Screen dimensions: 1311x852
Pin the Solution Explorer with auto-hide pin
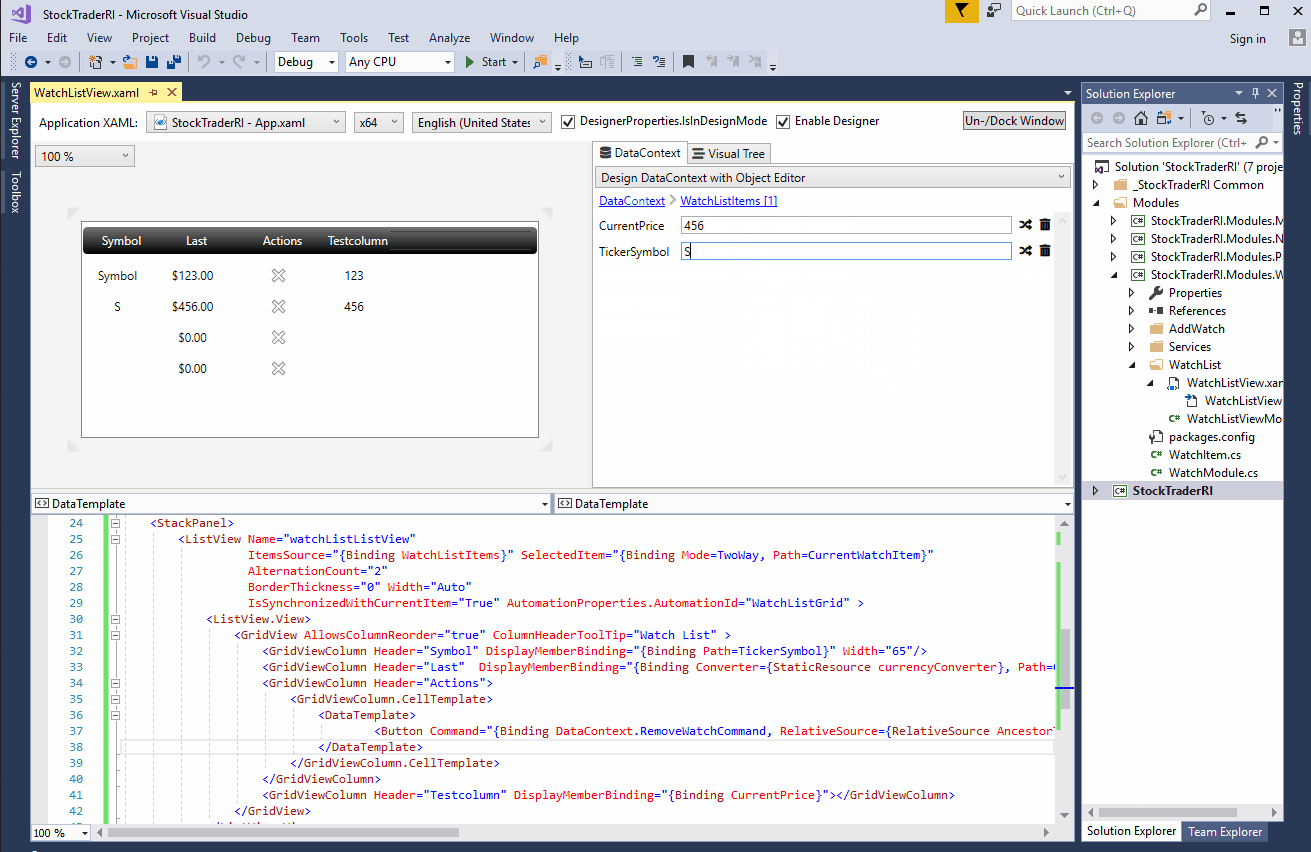click(x=1256, y=93)
